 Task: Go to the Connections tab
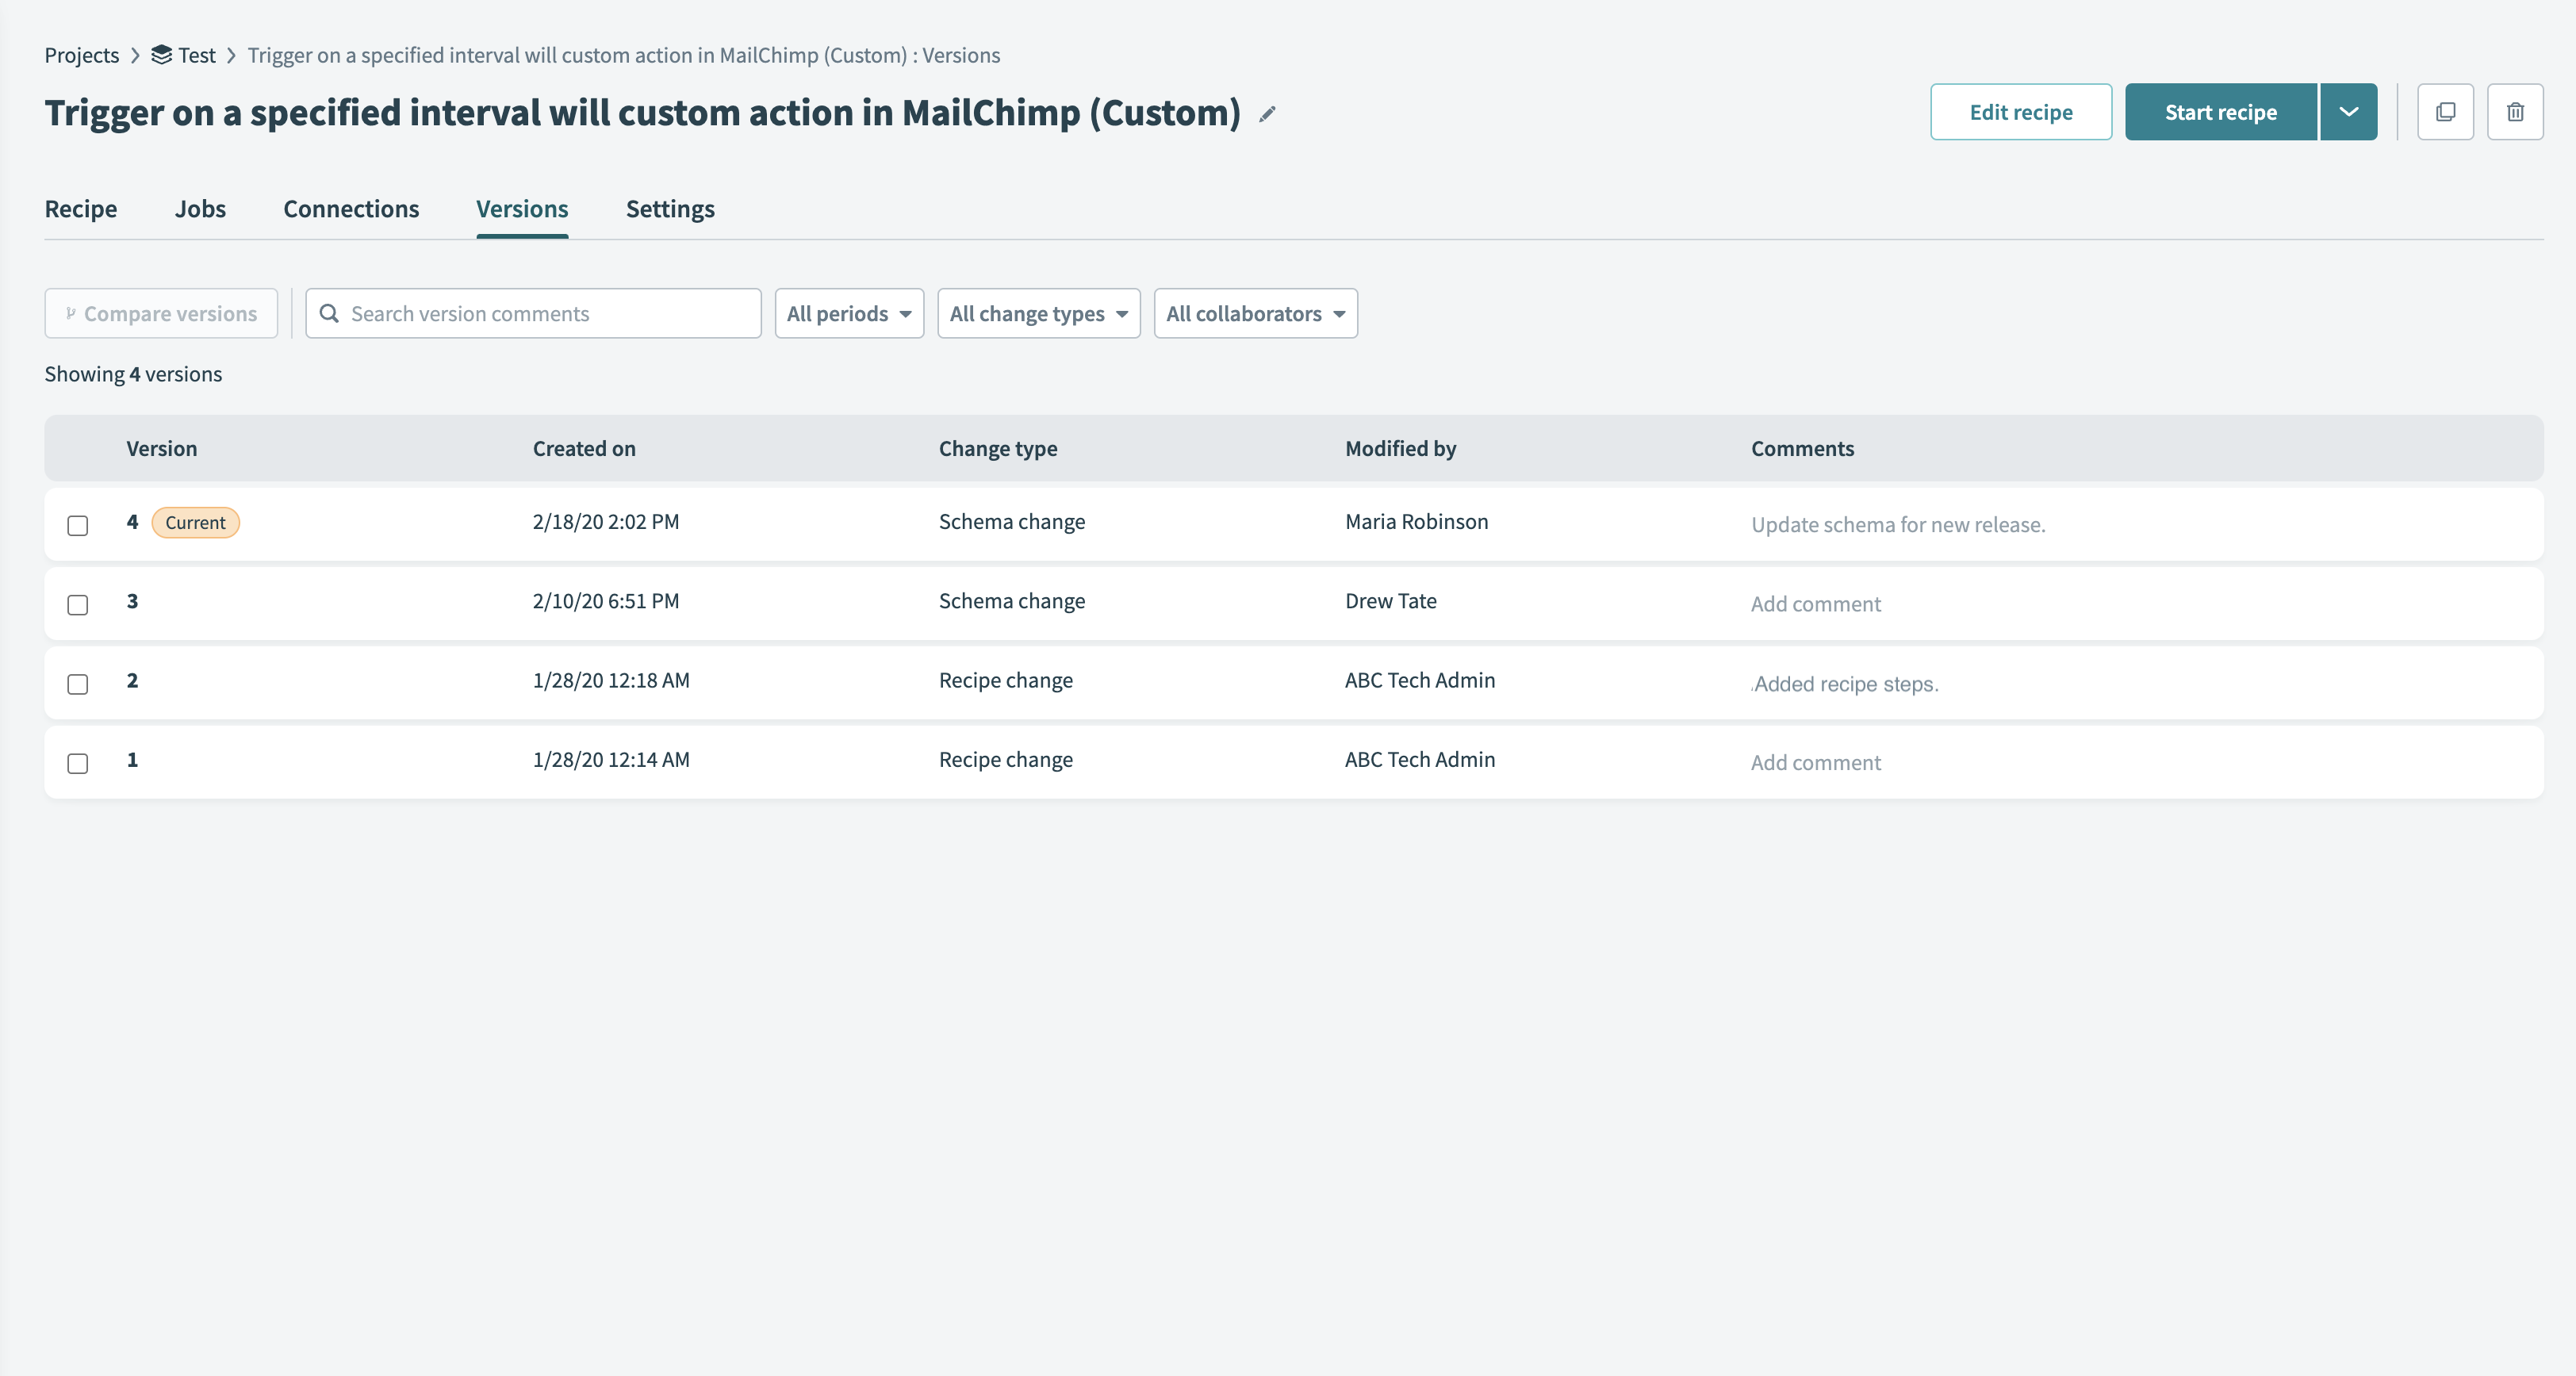[x=351, y=209]
